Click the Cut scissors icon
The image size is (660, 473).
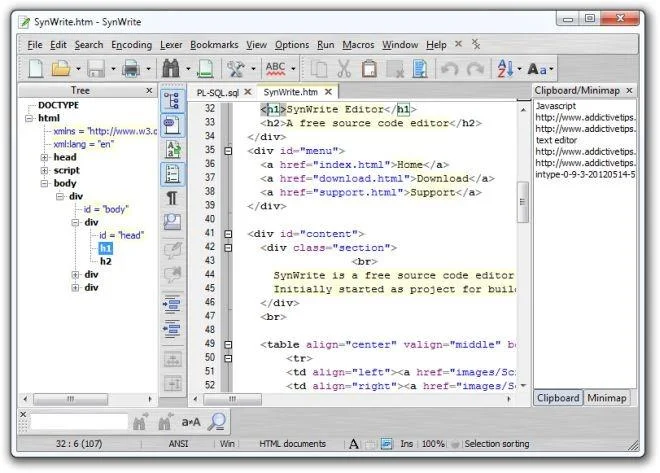tap(344, 68)
